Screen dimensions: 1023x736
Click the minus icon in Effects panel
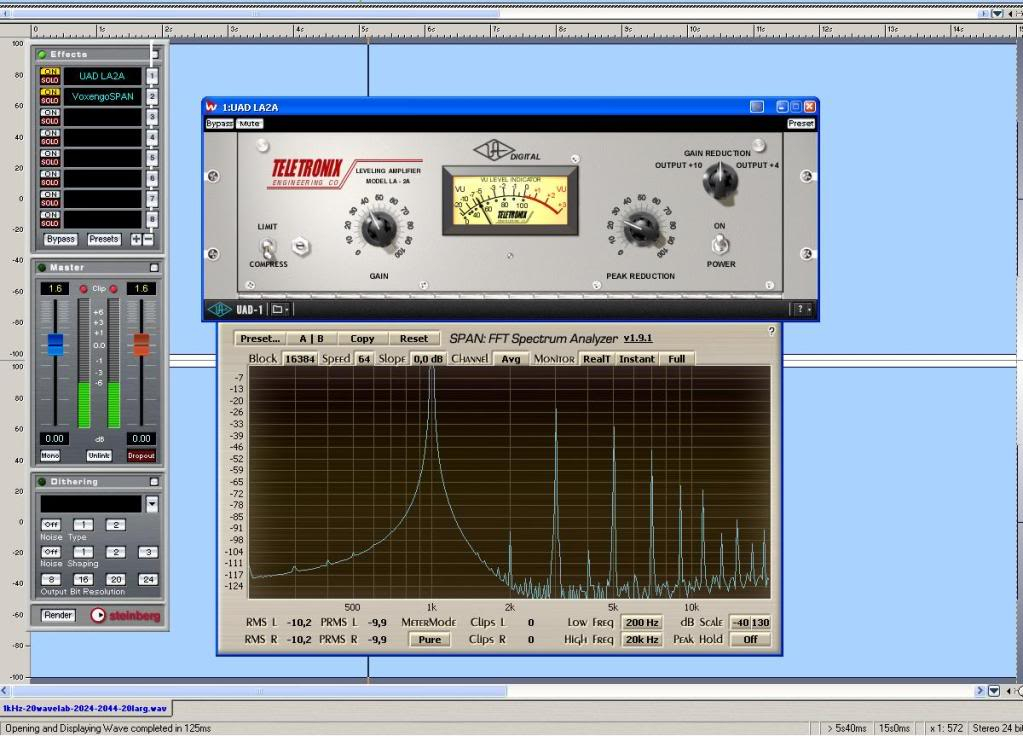tap(148, 239)
